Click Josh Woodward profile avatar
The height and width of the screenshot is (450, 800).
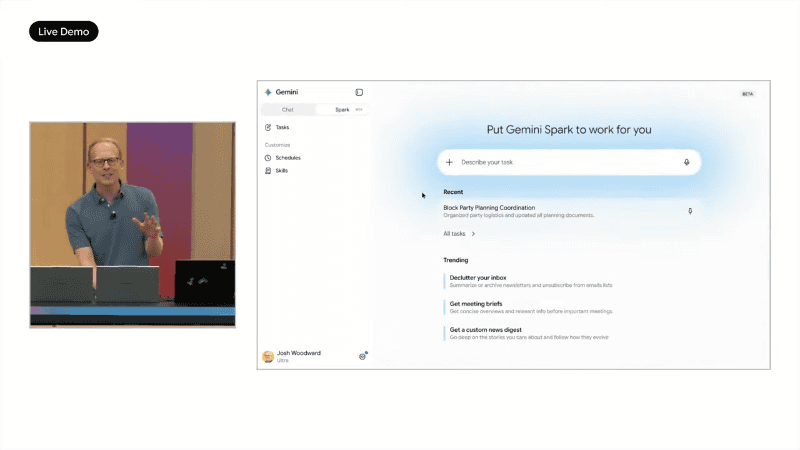coord(268,357)
